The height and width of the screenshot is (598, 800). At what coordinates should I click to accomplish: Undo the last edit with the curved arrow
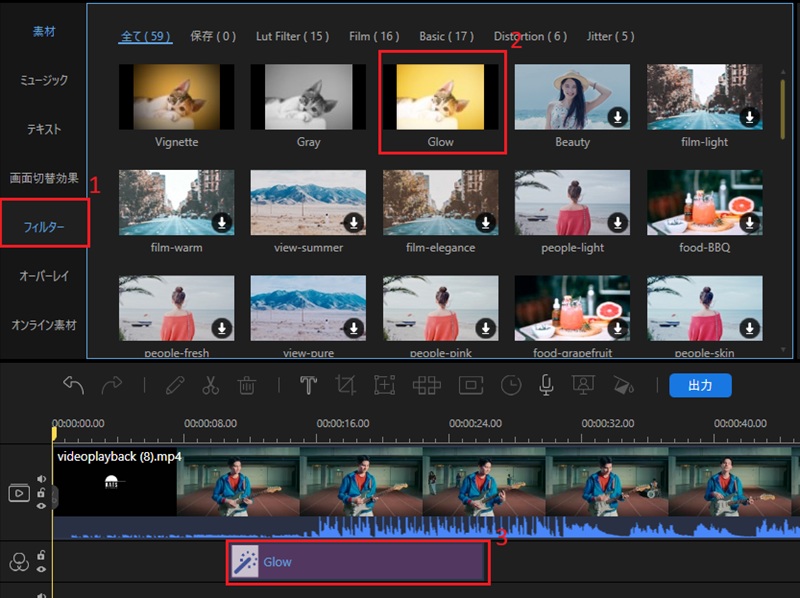click(73, 385)
